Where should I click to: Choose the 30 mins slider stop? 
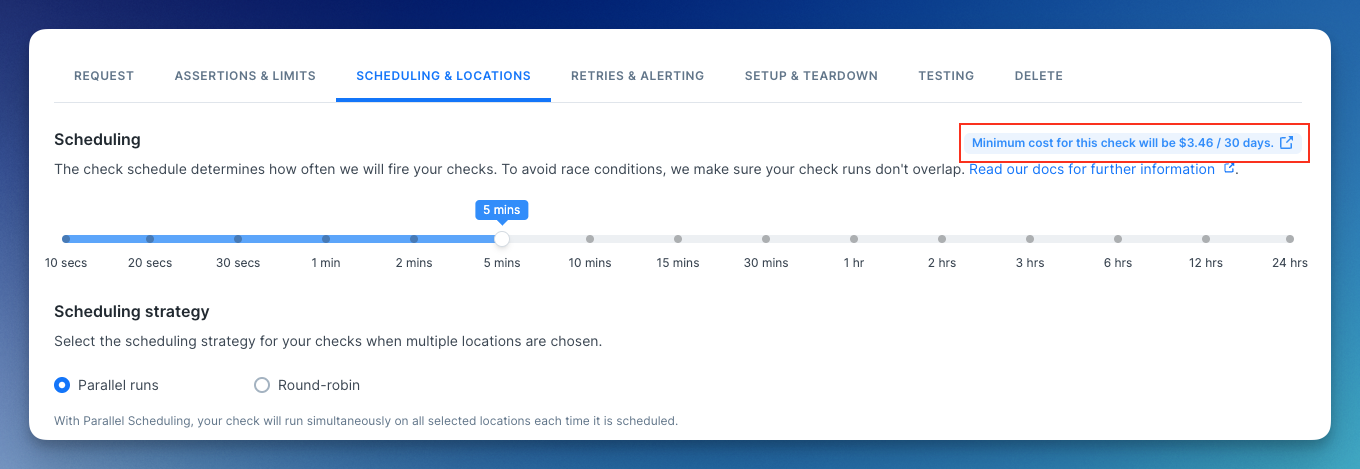pyautogui.click(x=766, y=239)
